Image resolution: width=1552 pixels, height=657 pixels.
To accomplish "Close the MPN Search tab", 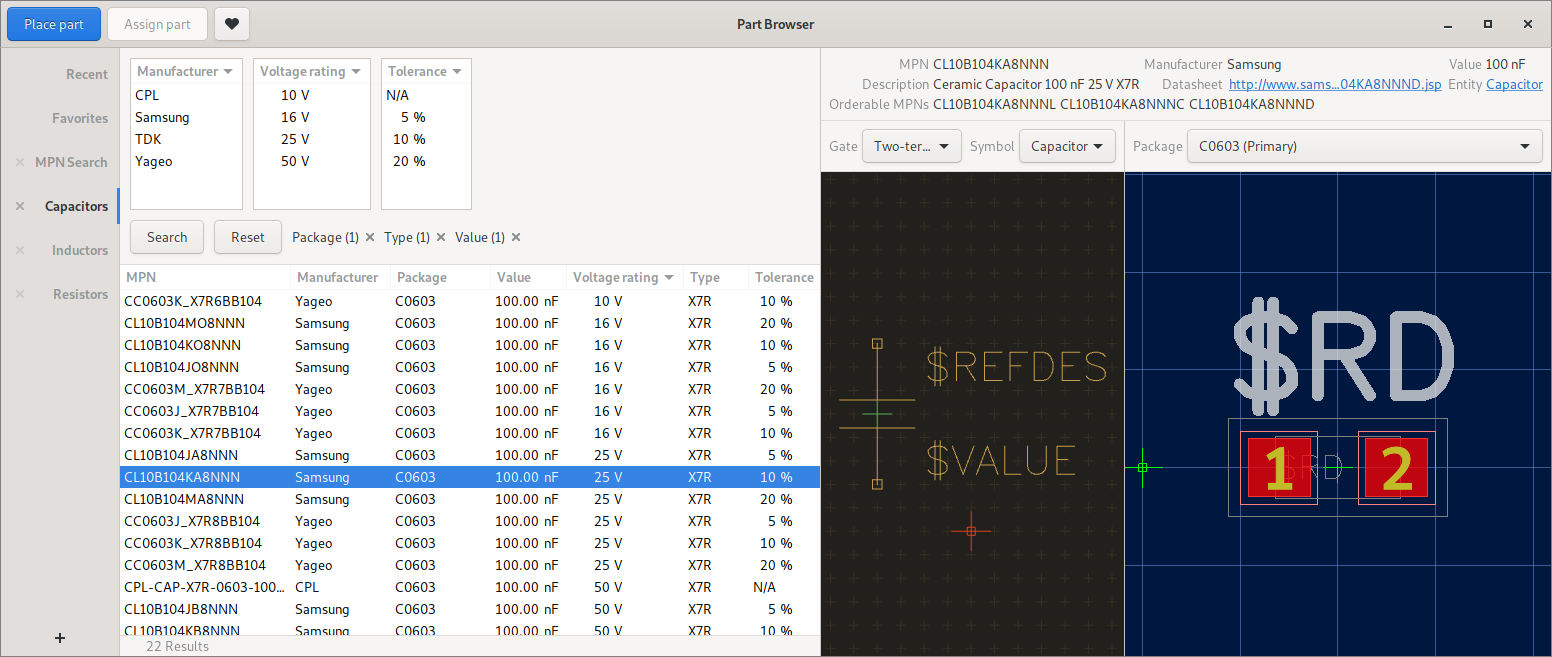I will click(x=20, y=162).
